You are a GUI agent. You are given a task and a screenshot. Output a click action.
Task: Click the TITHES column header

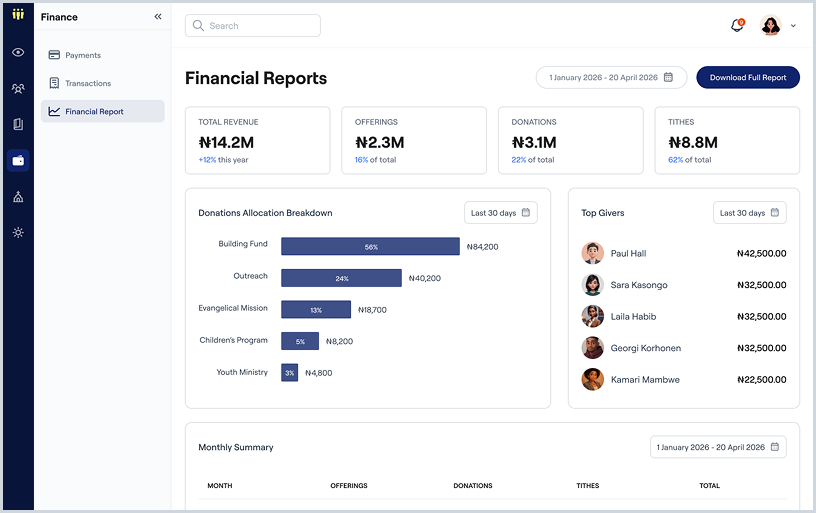click(588, 485)
